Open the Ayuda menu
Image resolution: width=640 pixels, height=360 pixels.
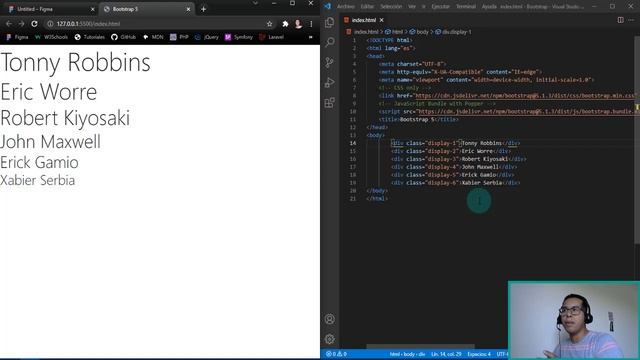point(489,7)
